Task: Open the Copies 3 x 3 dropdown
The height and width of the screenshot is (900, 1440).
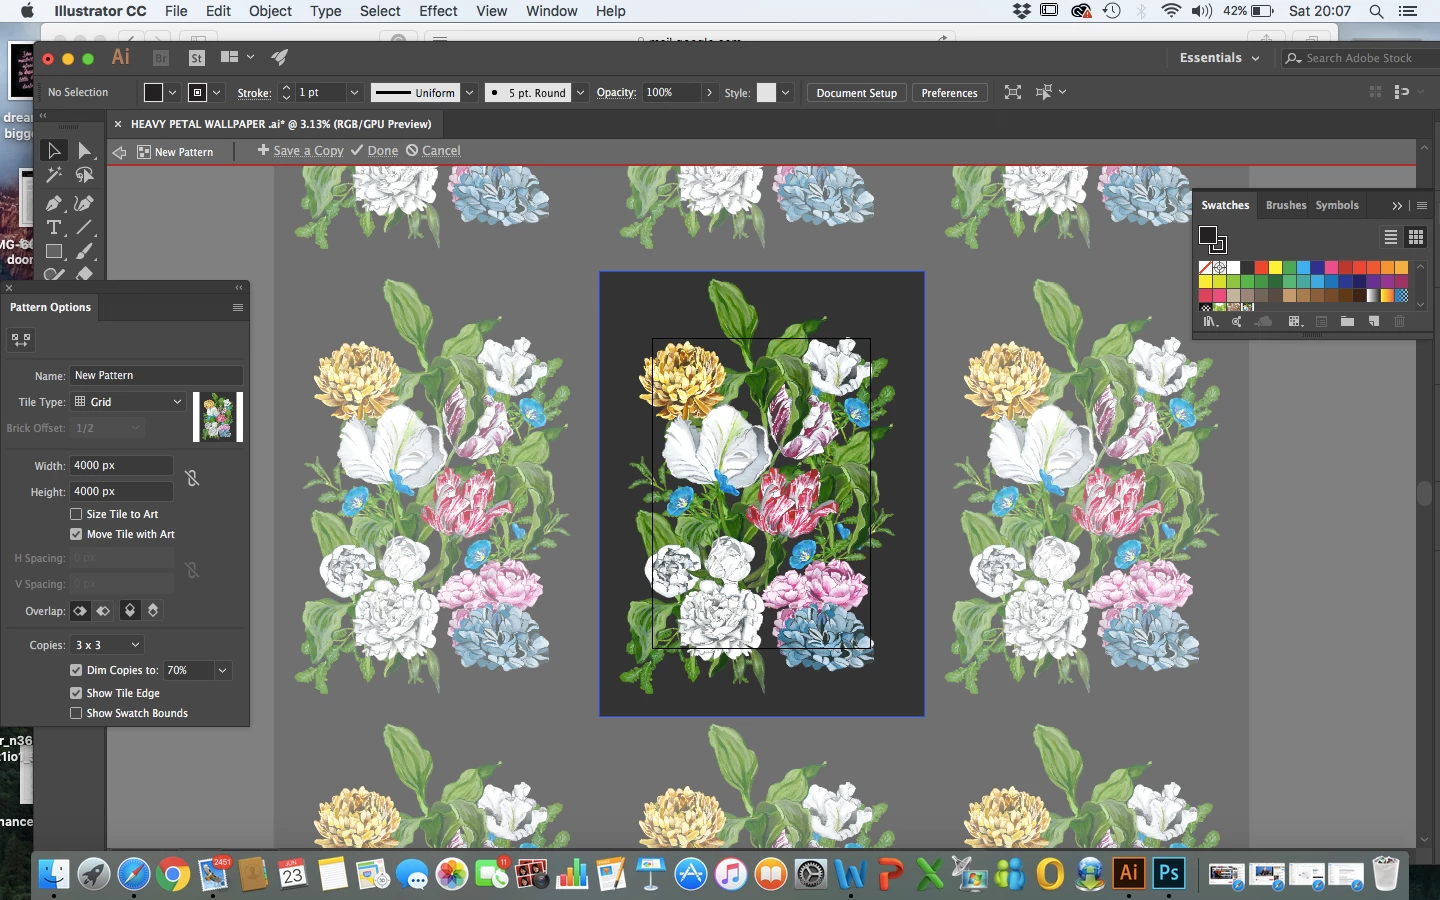Action: [108, 645]
